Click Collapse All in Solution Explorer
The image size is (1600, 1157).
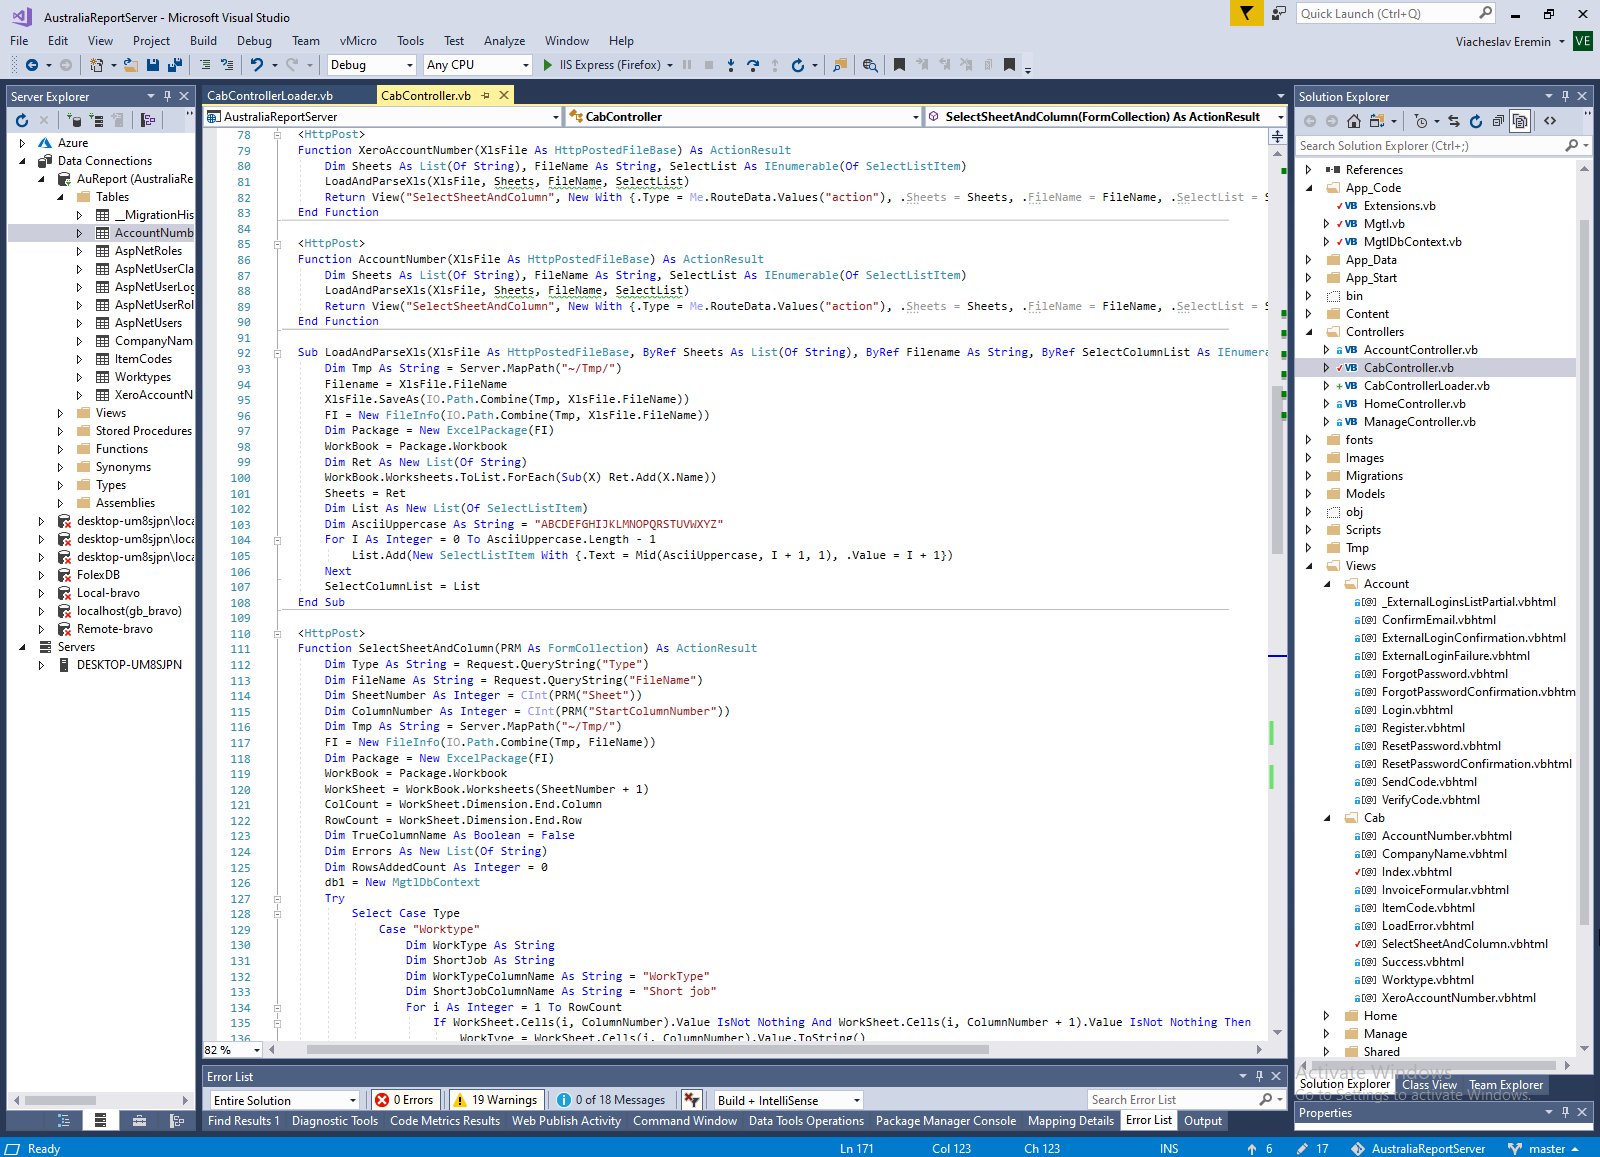(x=1498, y=121)
